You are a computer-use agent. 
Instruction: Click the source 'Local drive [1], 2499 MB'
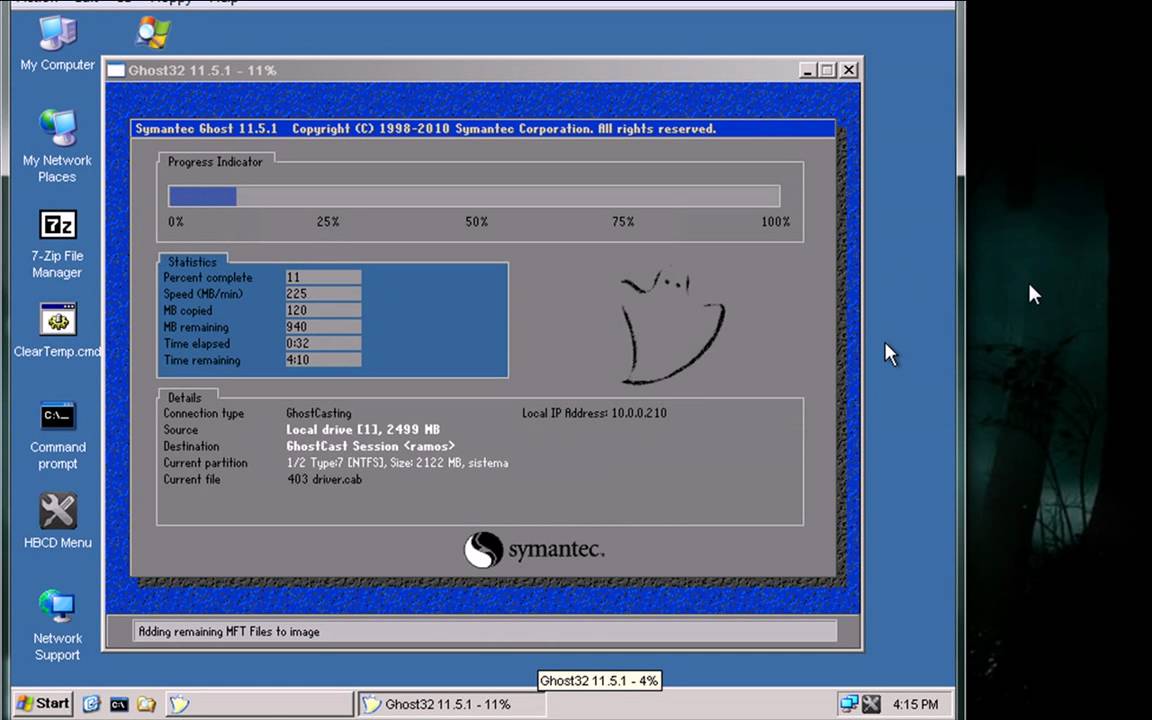(x=363, y=430)
